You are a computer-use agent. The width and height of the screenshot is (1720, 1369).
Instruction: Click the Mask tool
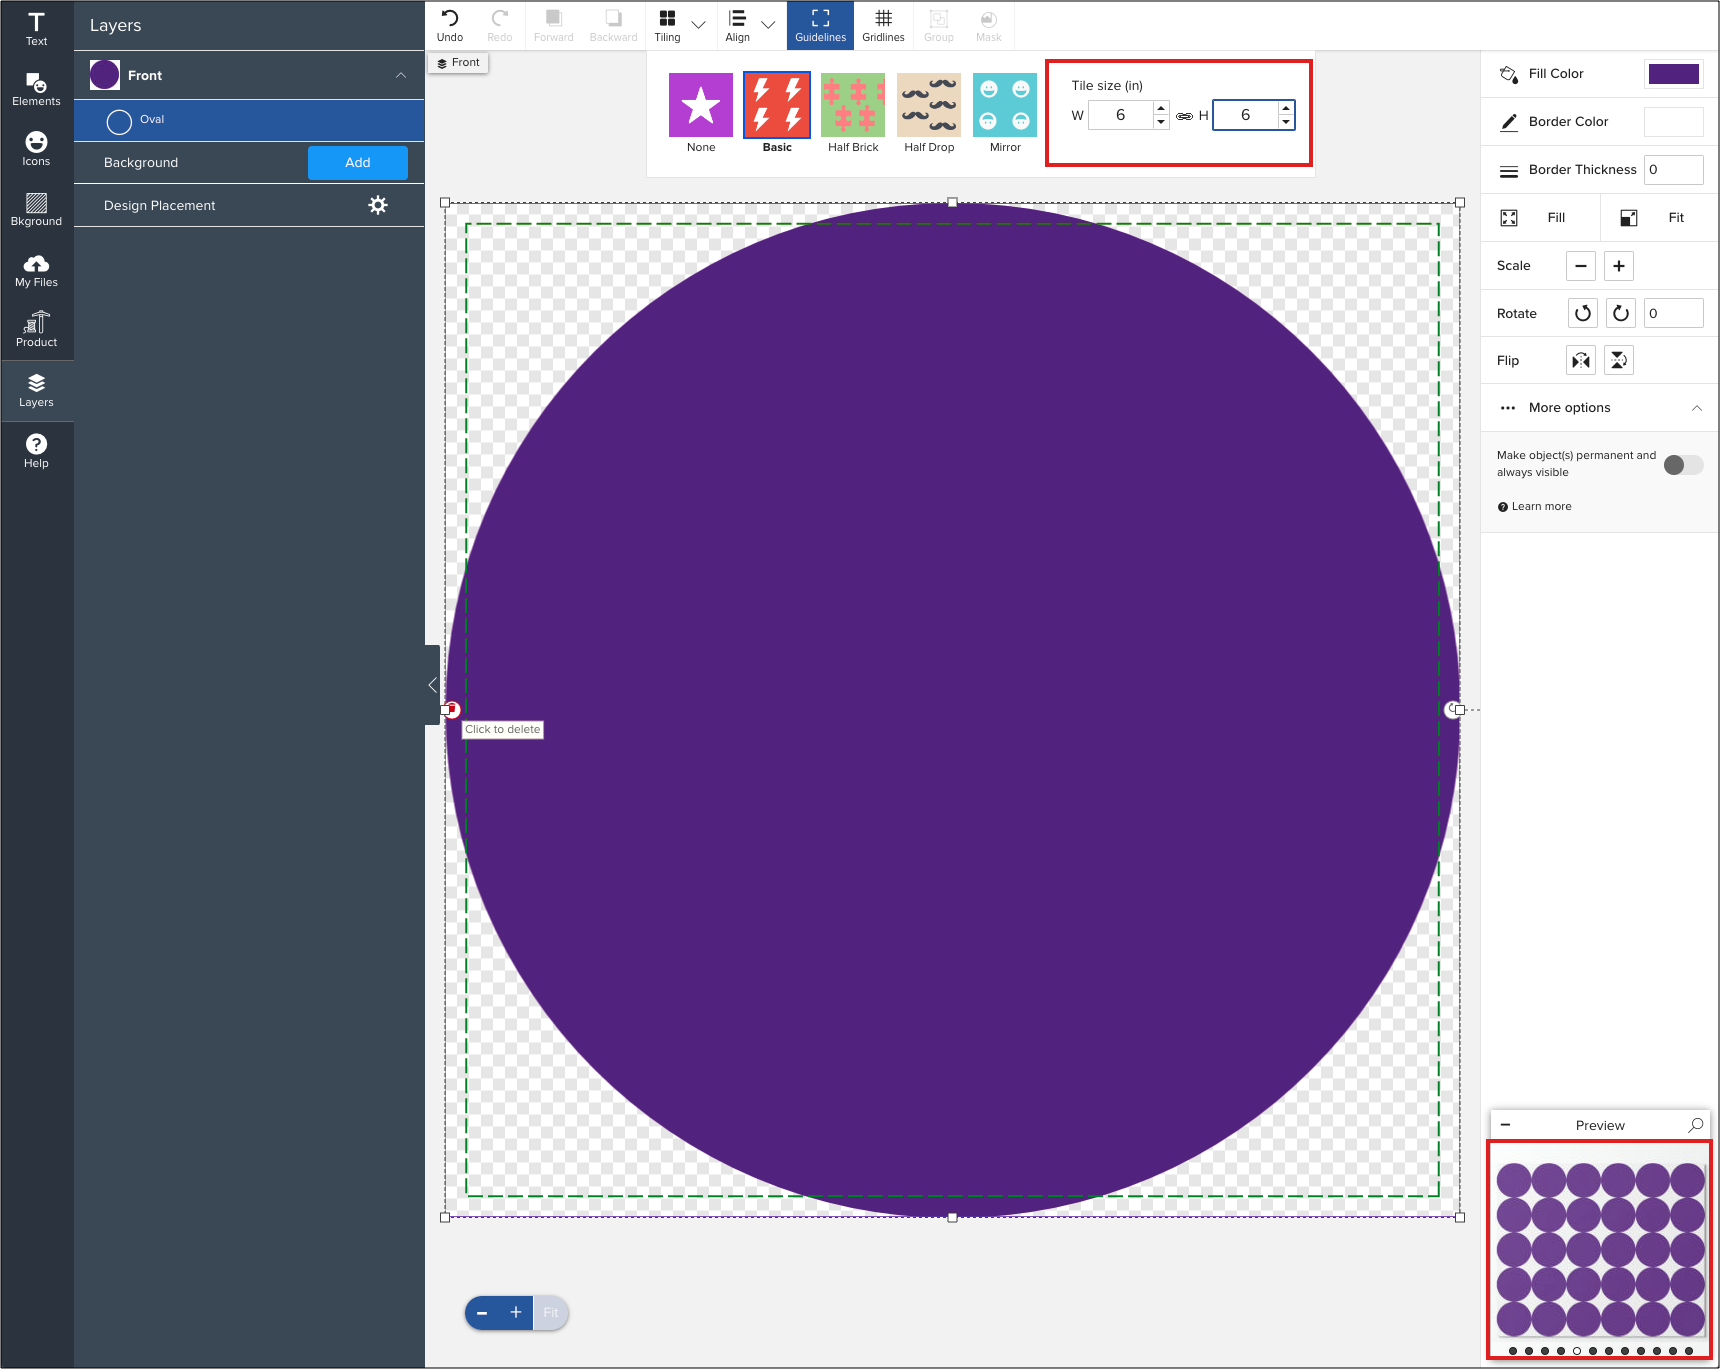(x=988, y=26)
